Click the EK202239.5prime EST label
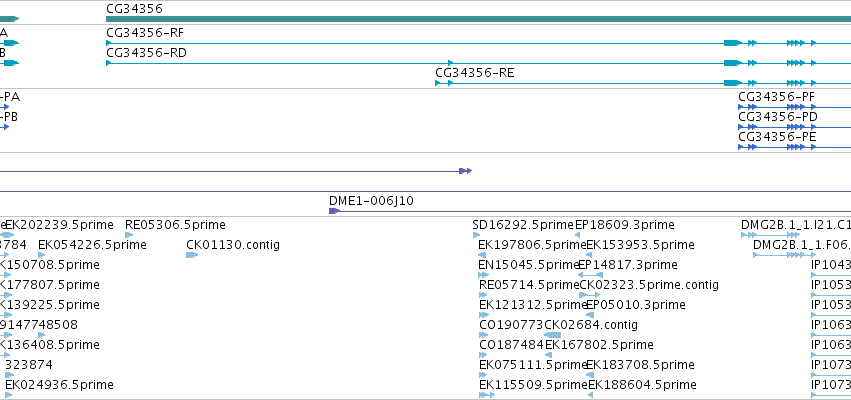The image size is (851, 400). click(x=59, y=225)
